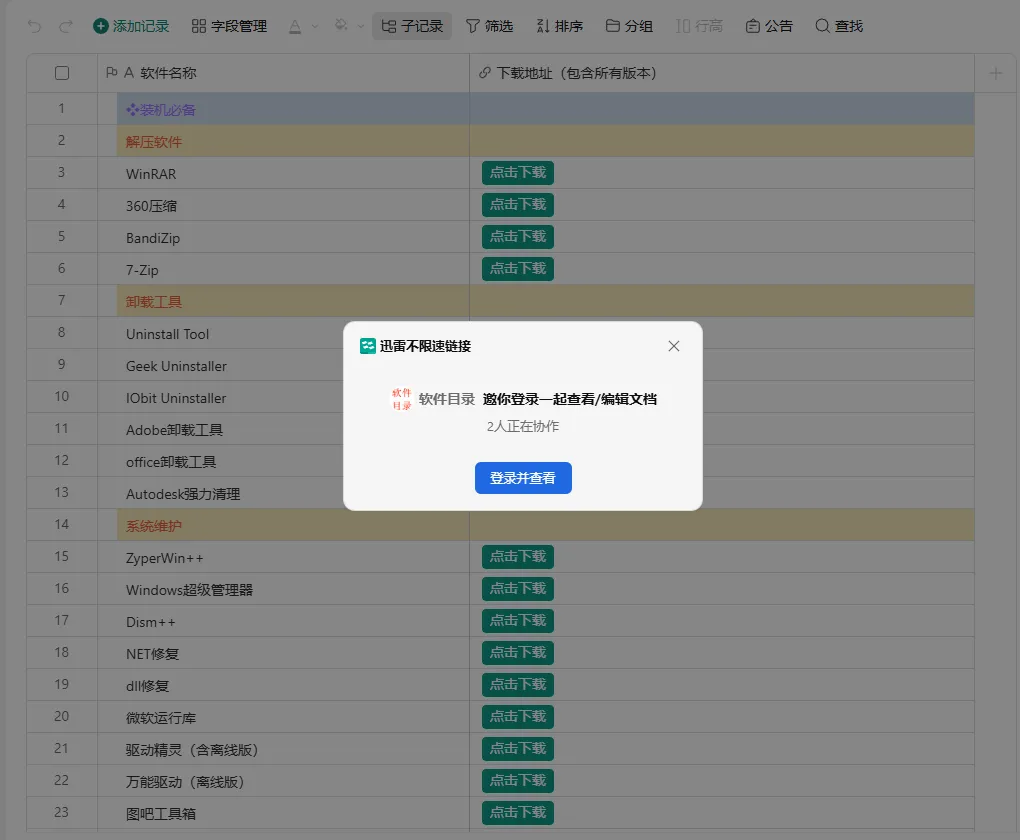Click the WinRAR name cell
The width and height of the screenshot is (1020, 840).
(284, 173)
